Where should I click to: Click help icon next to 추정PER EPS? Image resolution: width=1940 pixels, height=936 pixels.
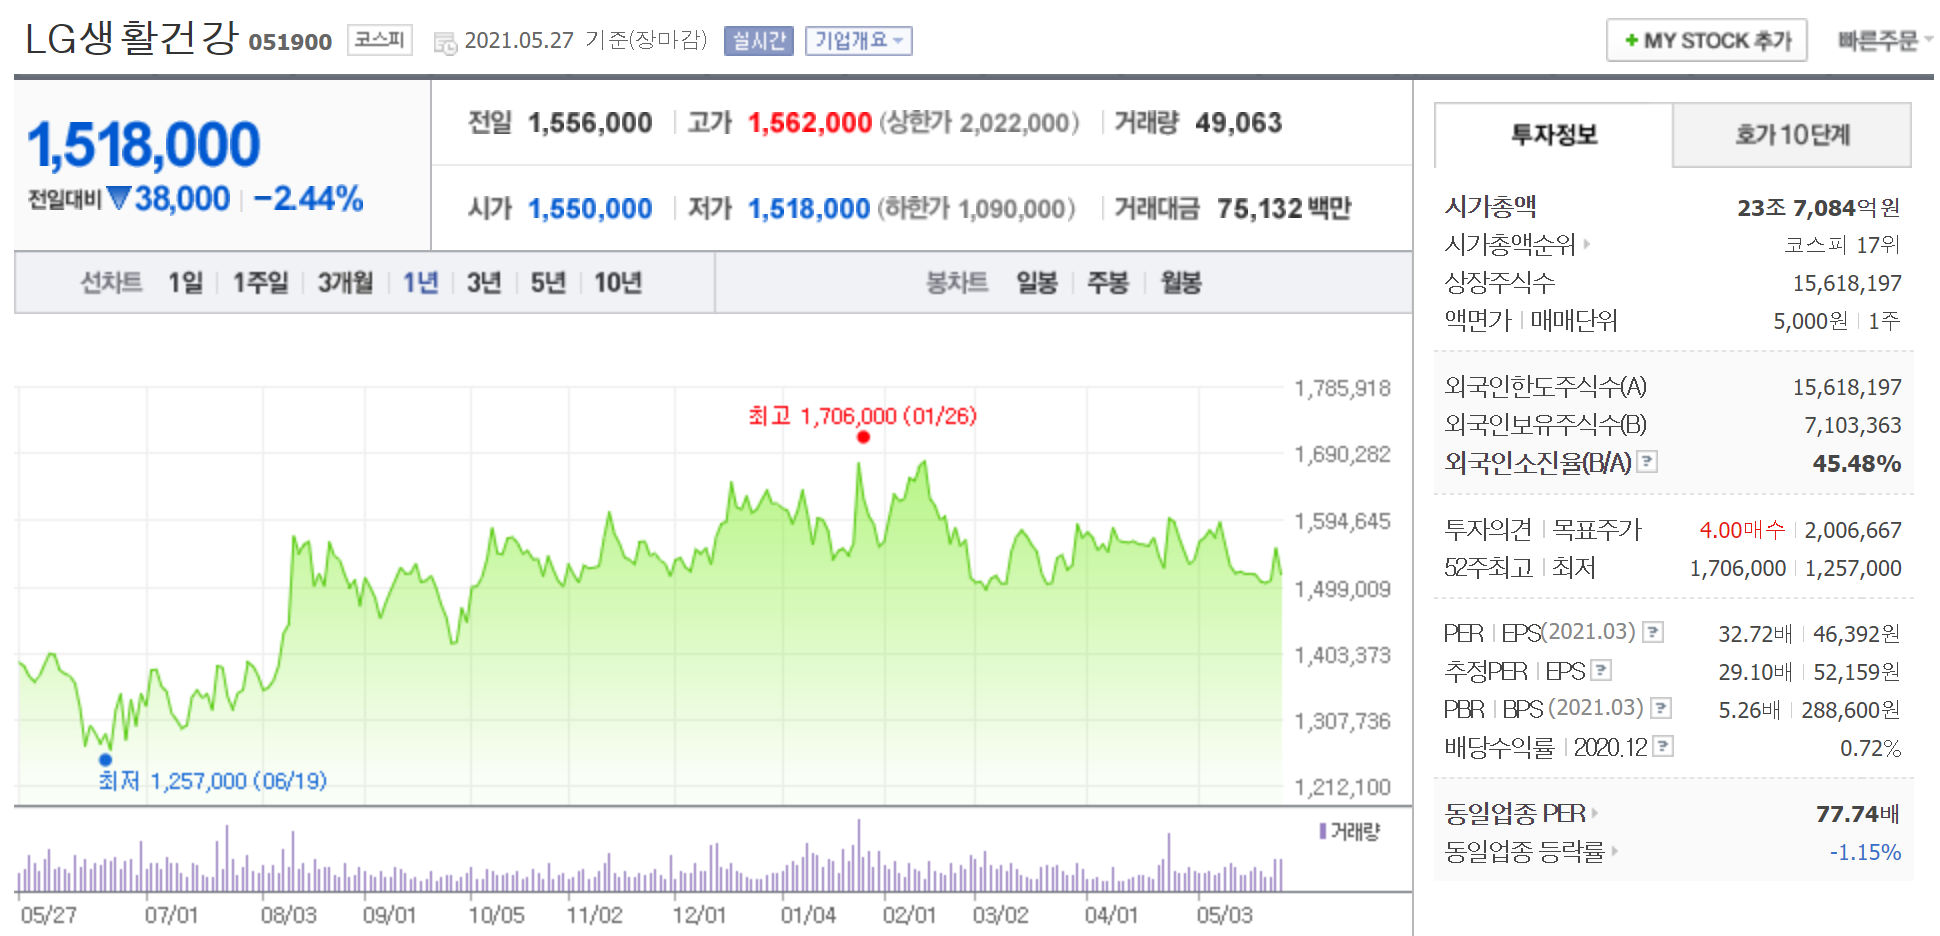(x=1601, y=670)
